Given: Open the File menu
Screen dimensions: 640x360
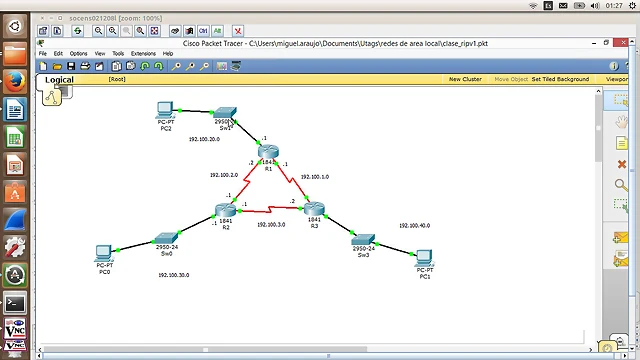Looking at the screenshot, I should 42,53.
